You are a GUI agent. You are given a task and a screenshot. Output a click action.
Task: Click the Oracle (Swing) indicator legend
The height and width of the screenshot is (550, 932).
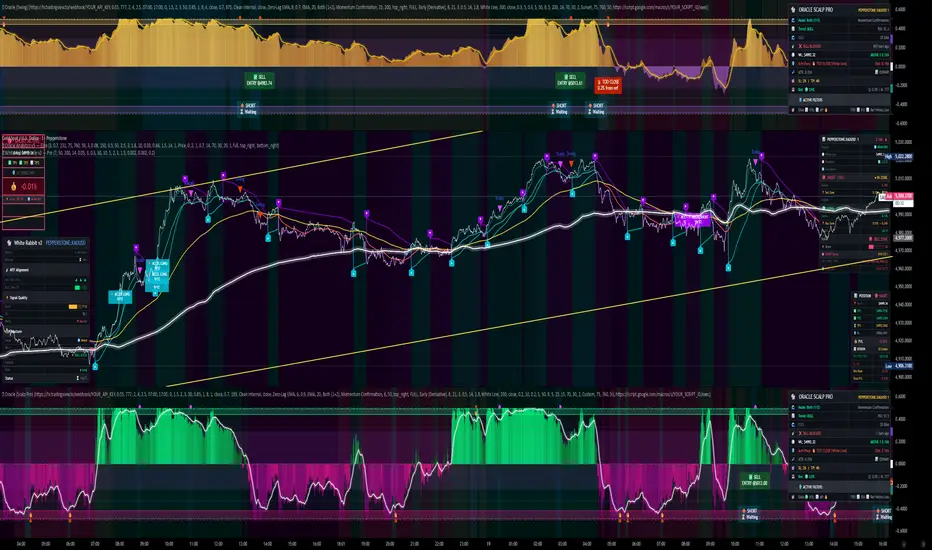(357, 8)
